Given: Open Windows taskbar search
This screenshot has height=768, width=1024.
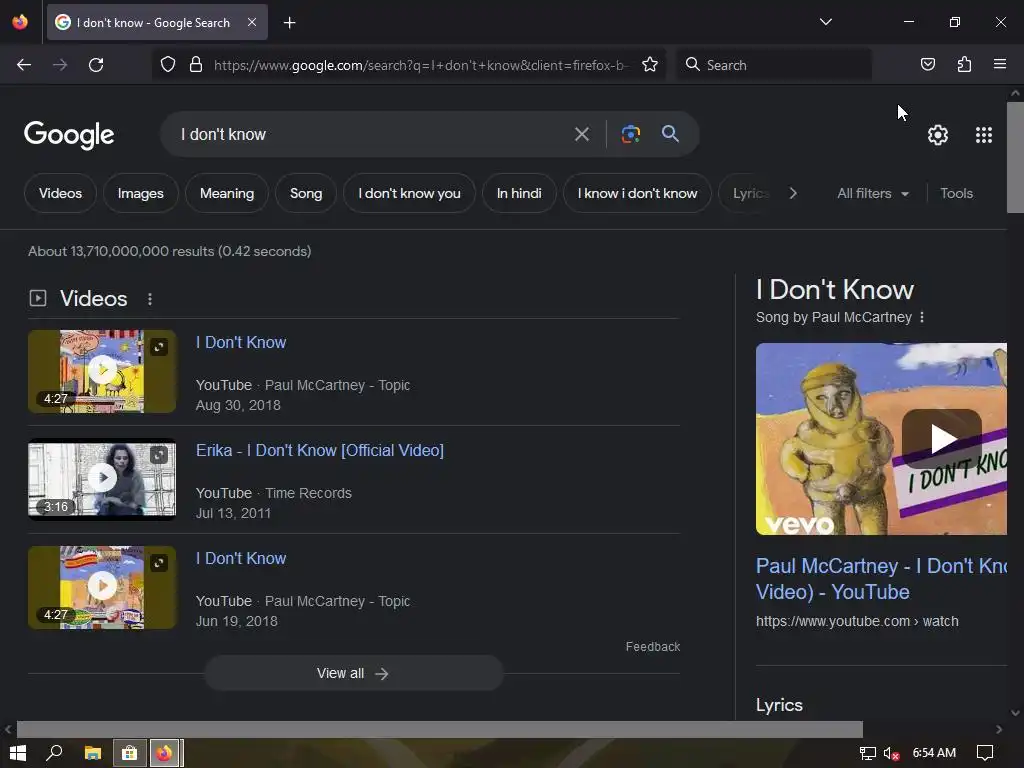Looking at the screenshot, I should (54, 753).
